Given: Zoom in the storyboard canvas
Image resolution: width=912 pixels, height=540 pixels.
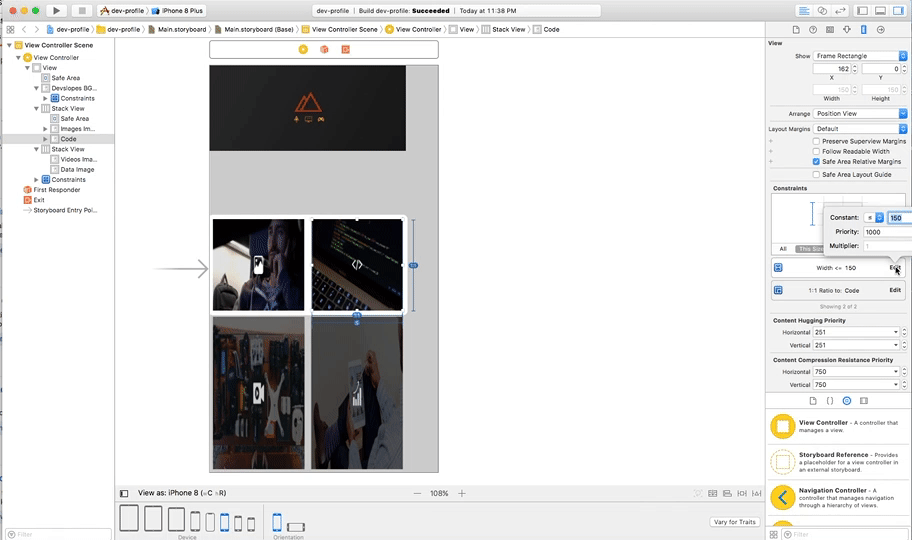Looking at the screenshot, I should [462, 493].
